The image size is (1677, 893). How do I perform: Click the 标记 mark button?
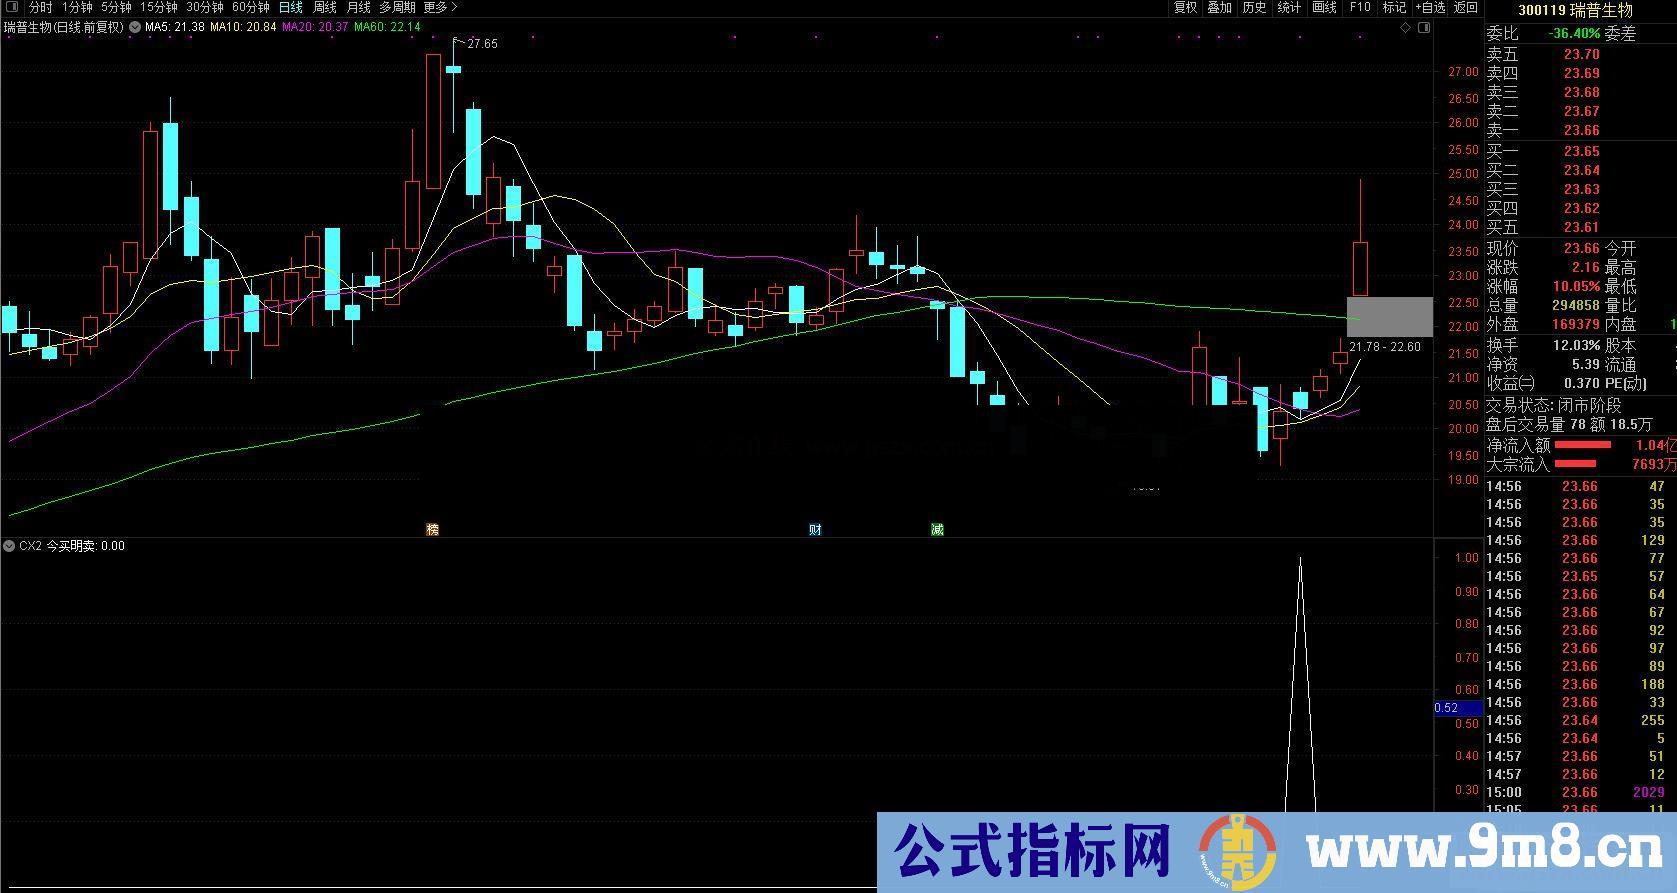tap(1394, 7)
